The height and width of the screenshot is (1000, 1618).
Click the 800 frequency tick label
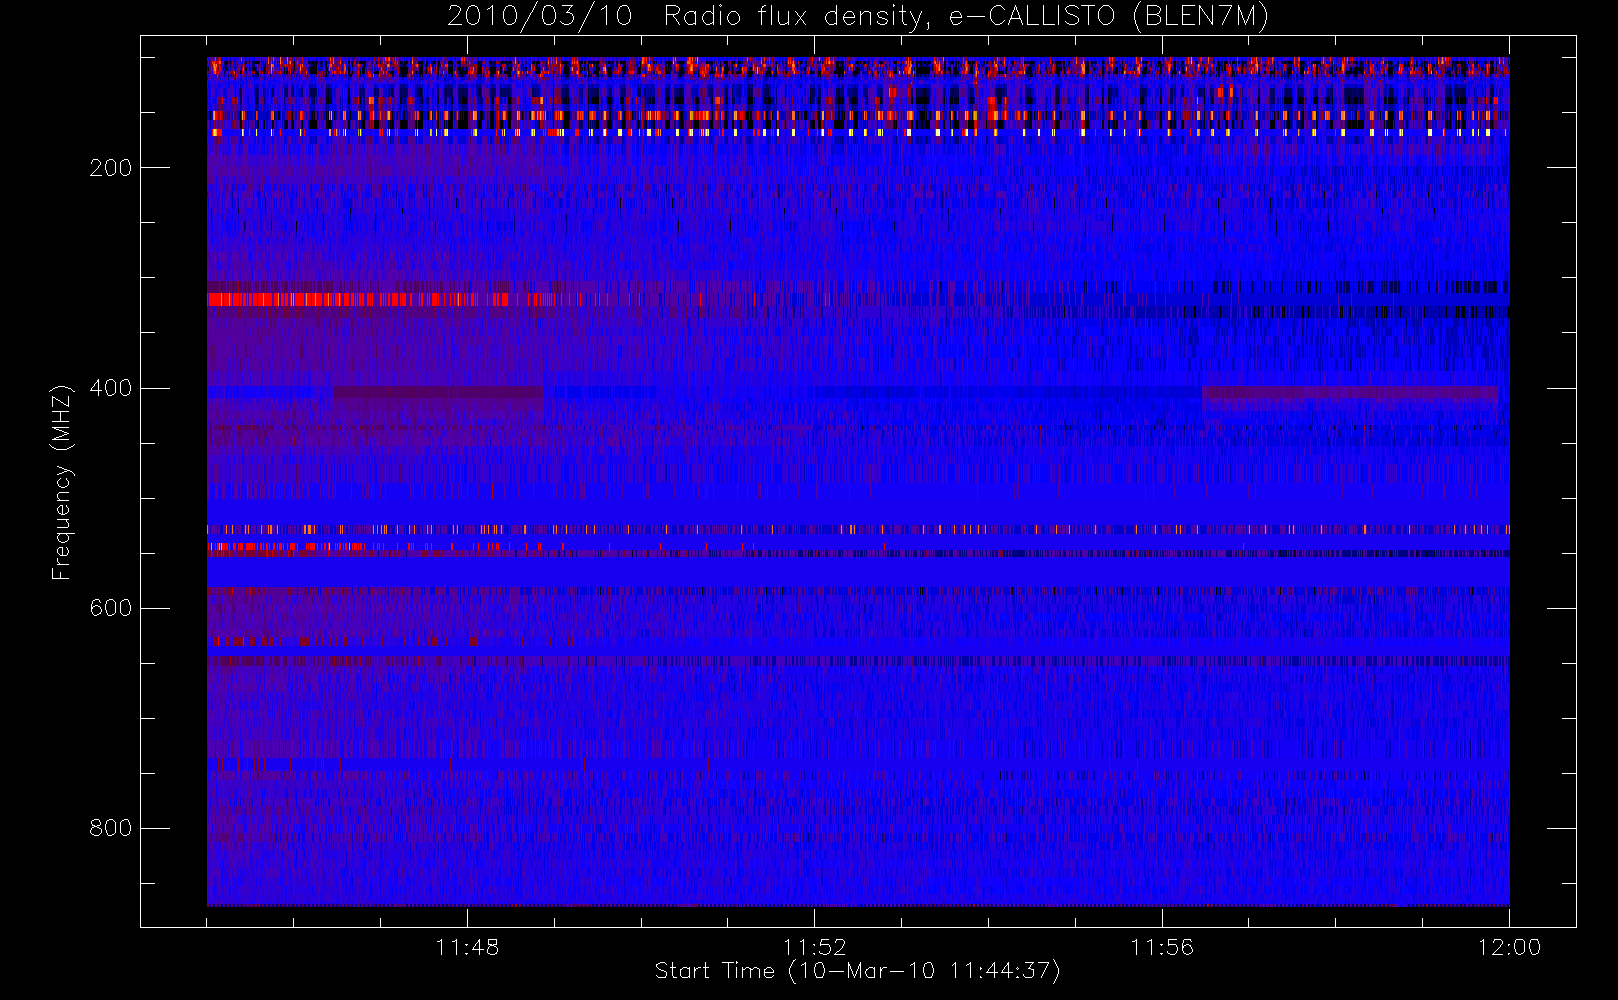111,828
